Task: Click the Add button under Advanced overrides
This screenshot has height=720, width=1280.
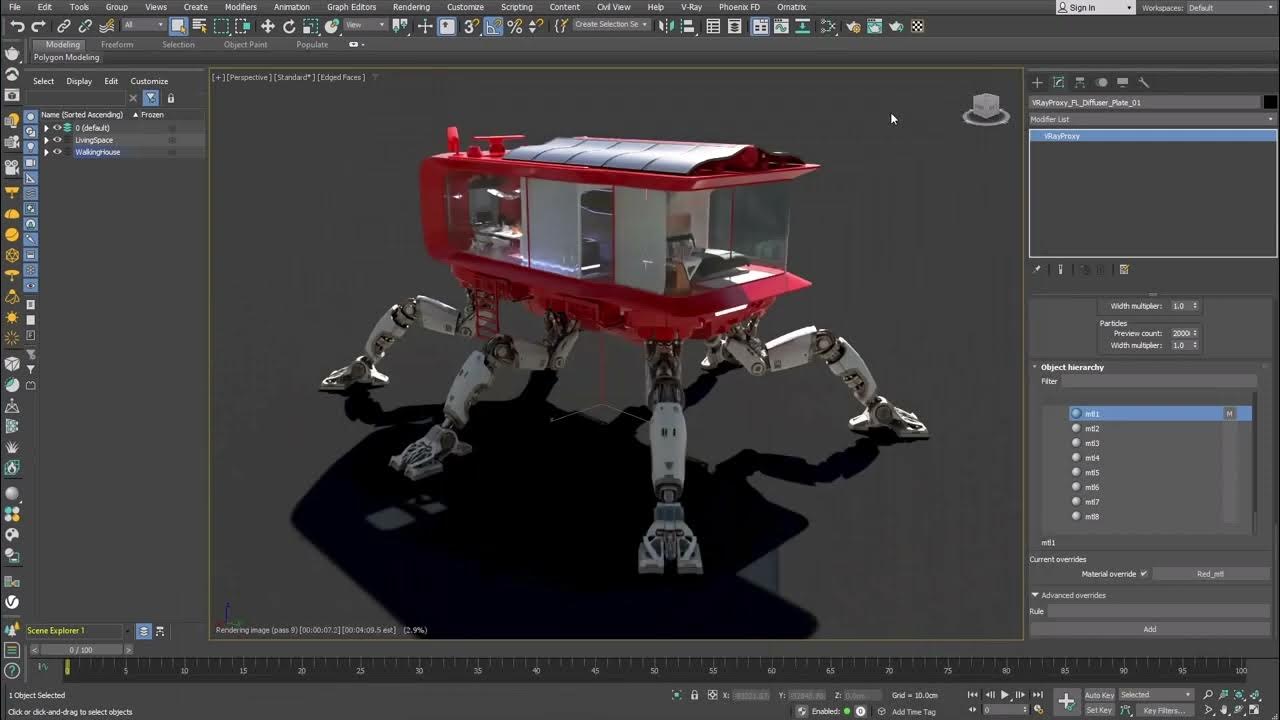Action: click(1149, 629)
